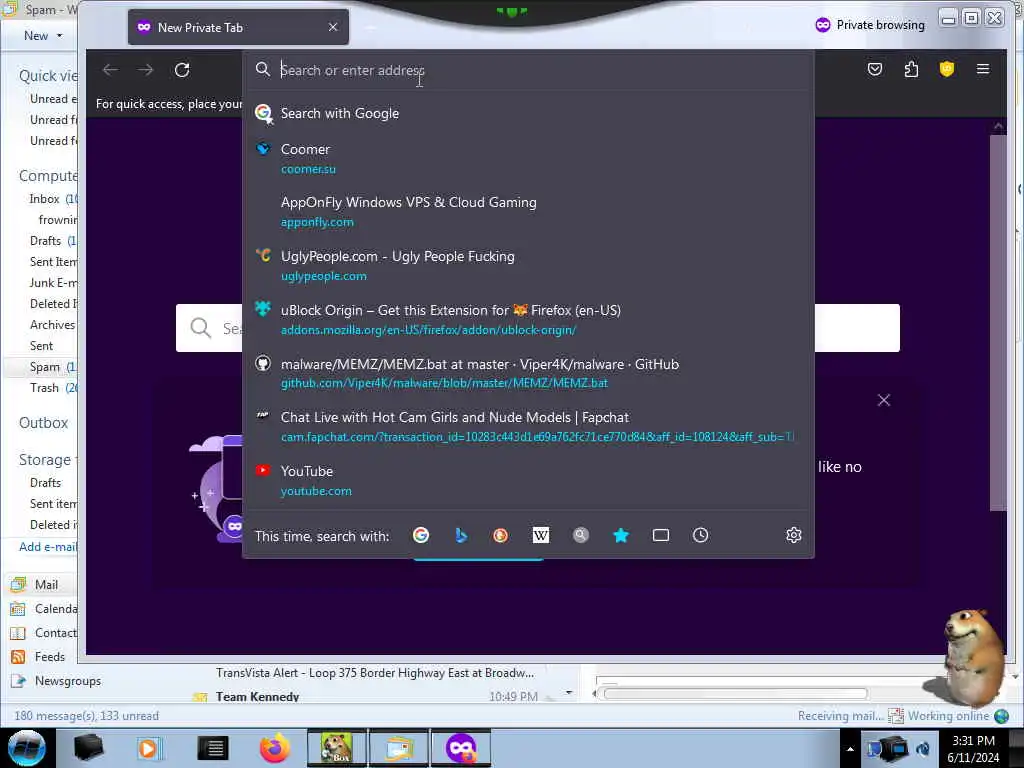Open the uBlock Origin shield icon
The width and height of the screenshot is (1024, 768).
pos(946,69)
